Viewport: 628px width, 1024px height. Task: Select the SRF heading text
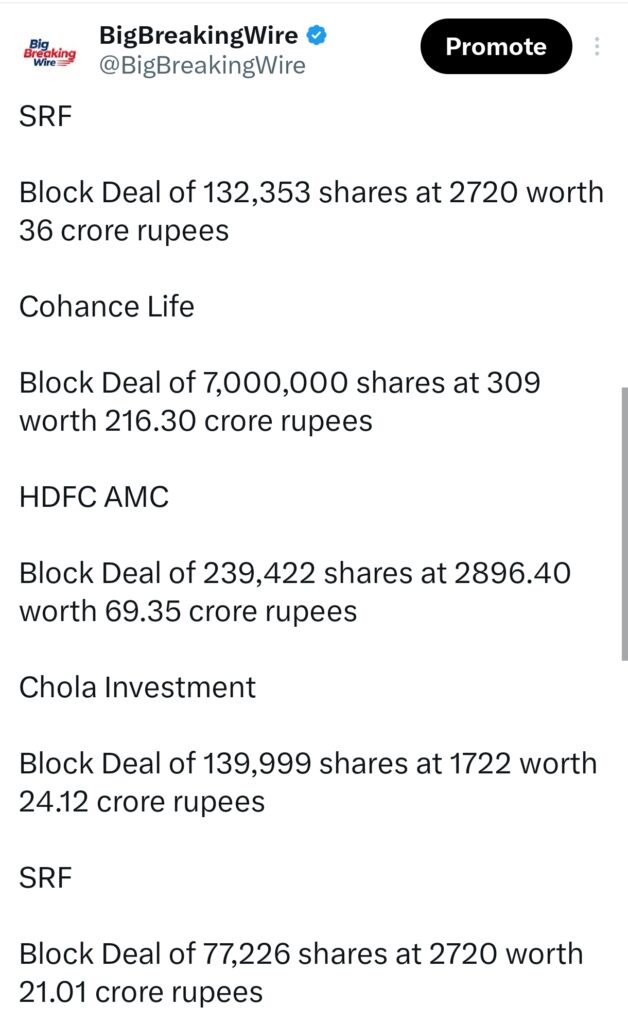click(x=40, y=116)
